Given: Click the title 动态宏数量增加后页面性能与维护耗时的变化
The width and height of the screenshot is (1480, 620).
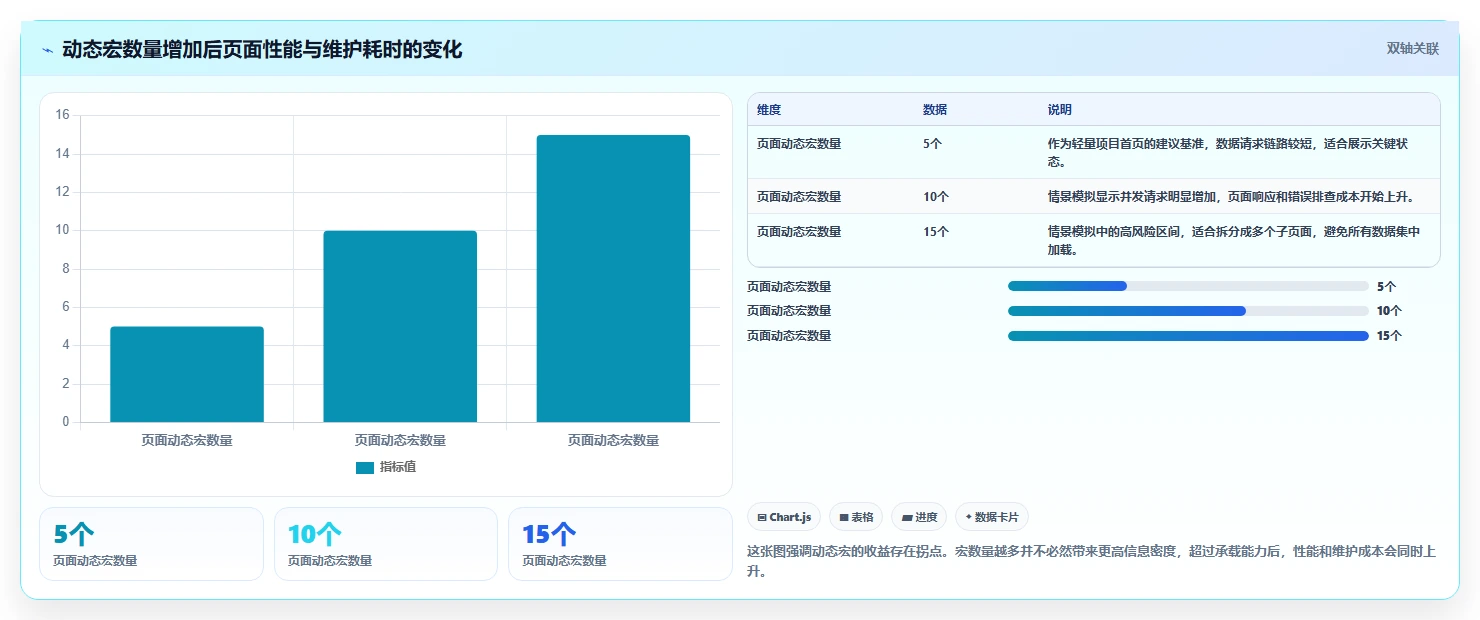Looking at the screenshot, I should (x=262, y=50).
